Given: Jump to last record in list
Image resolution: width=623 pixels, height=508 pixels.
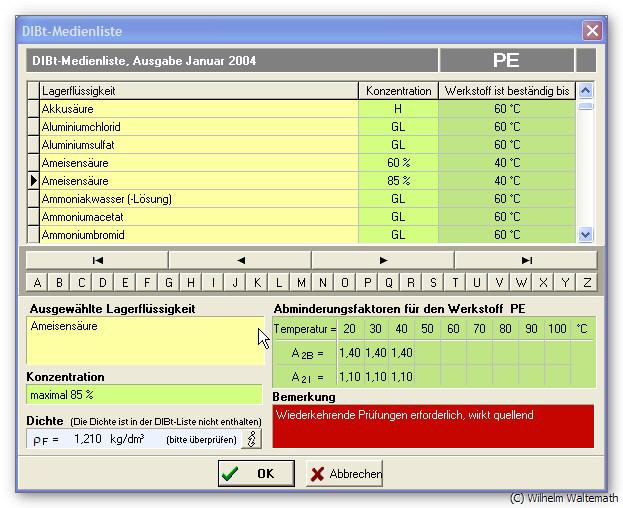Looking at the screenshot, I should click(526, 260).
